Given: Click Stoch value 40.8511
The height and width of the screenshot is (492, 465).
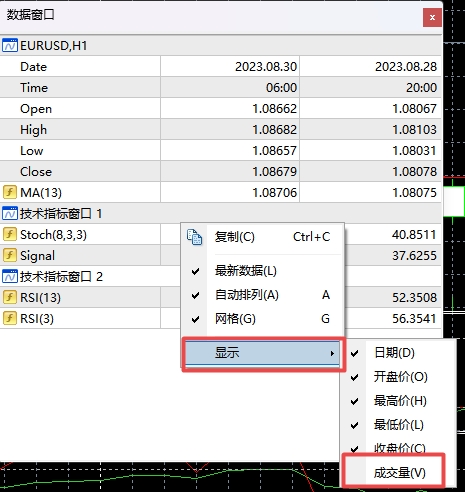Looking at the screenshot, I should click(414, 235).
